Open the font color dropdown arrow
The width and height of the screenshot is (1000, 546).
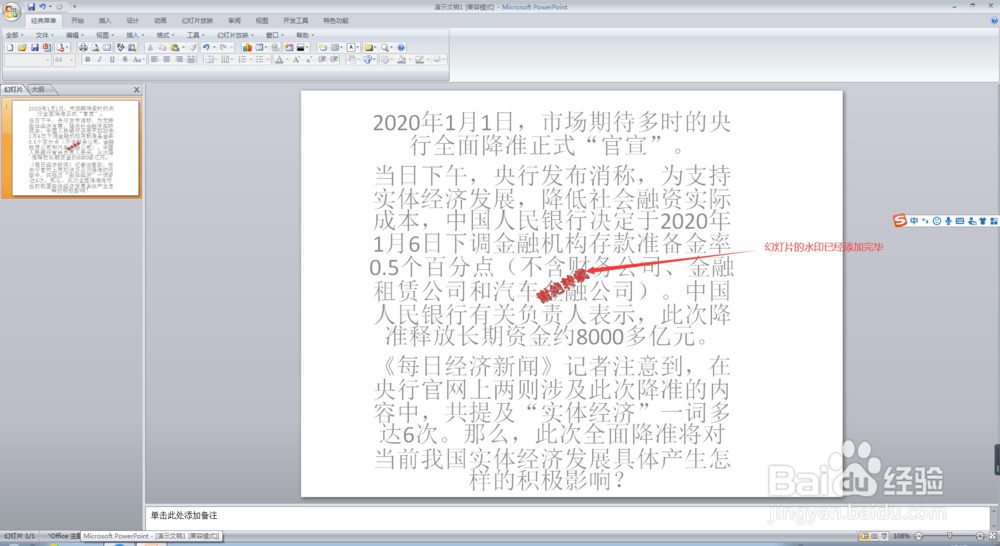286,59
